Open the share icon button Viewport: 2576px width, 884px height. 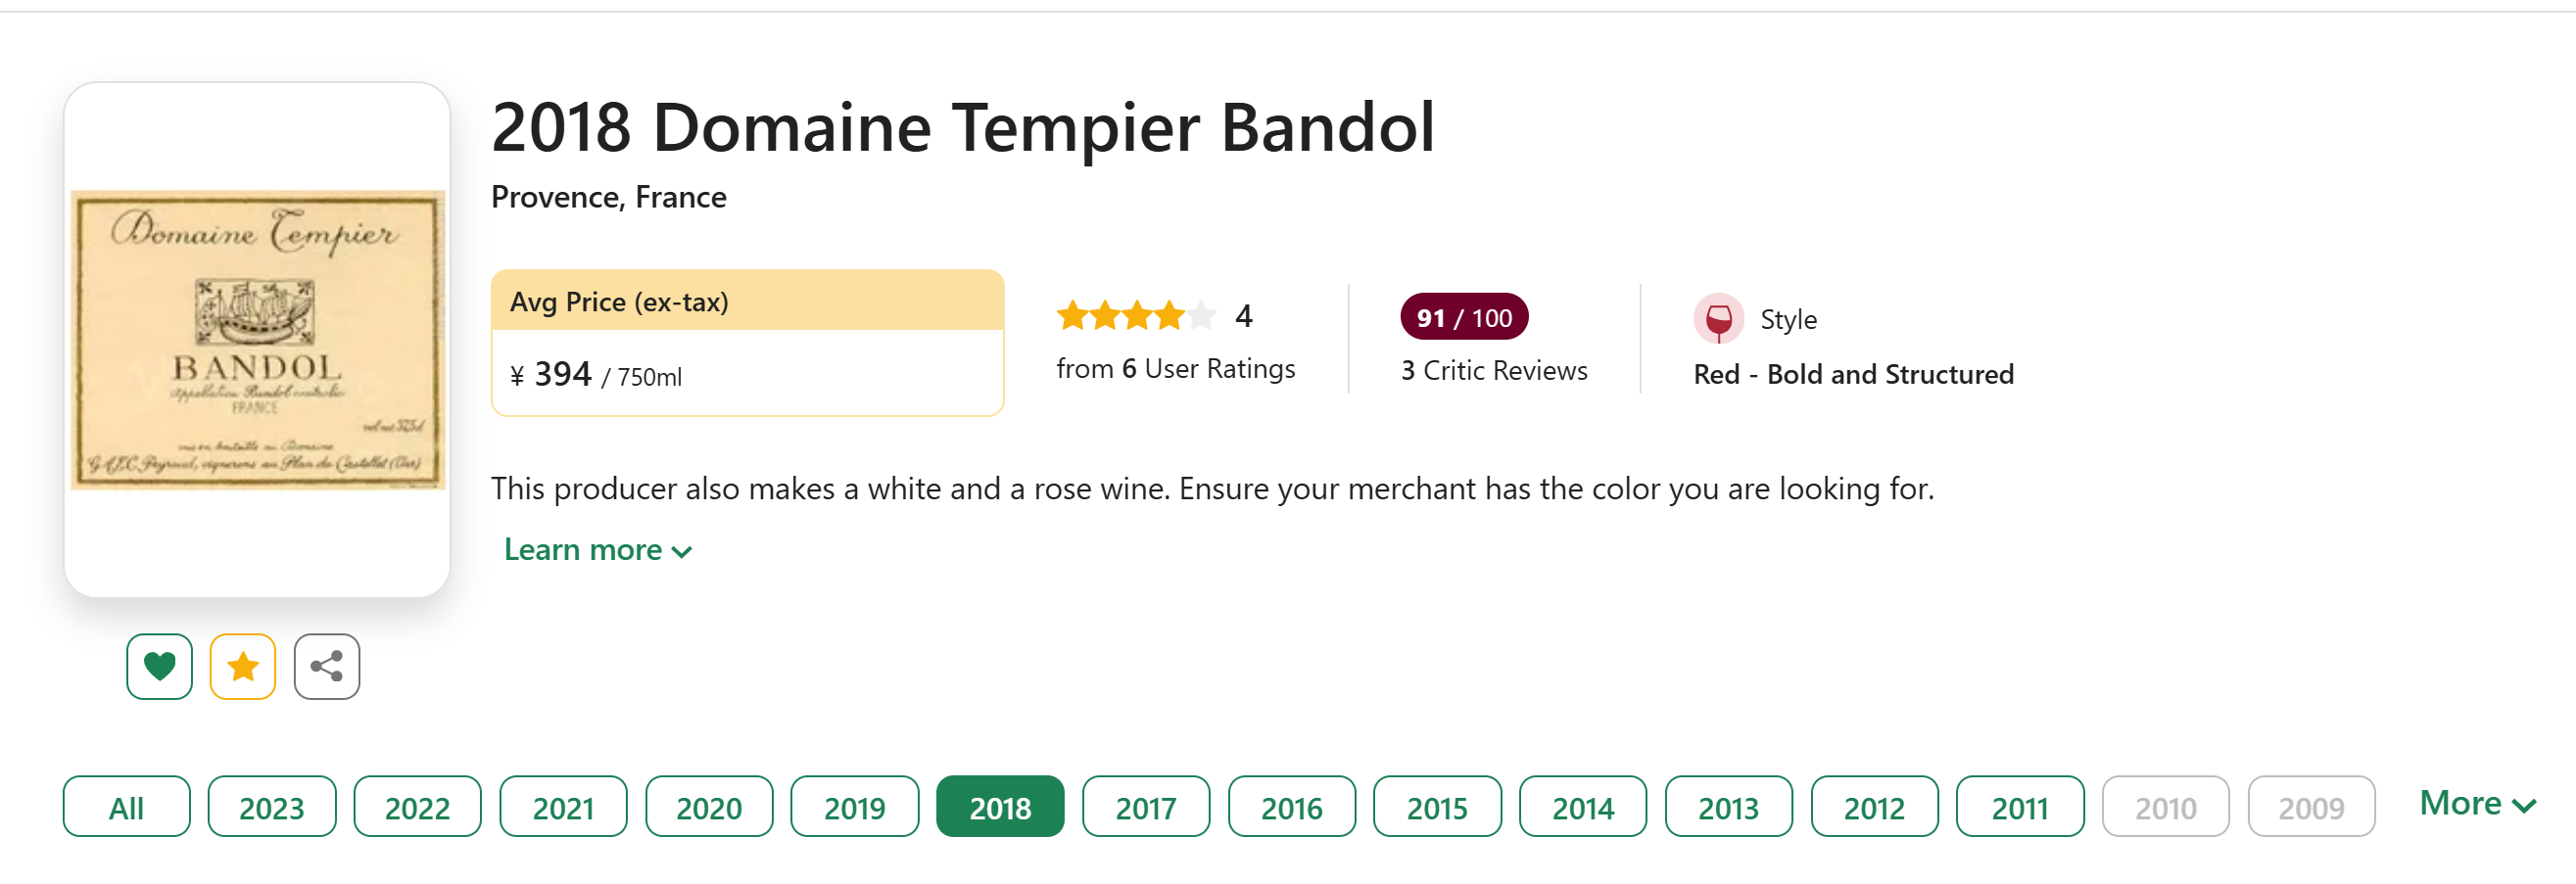pos(327,666)
